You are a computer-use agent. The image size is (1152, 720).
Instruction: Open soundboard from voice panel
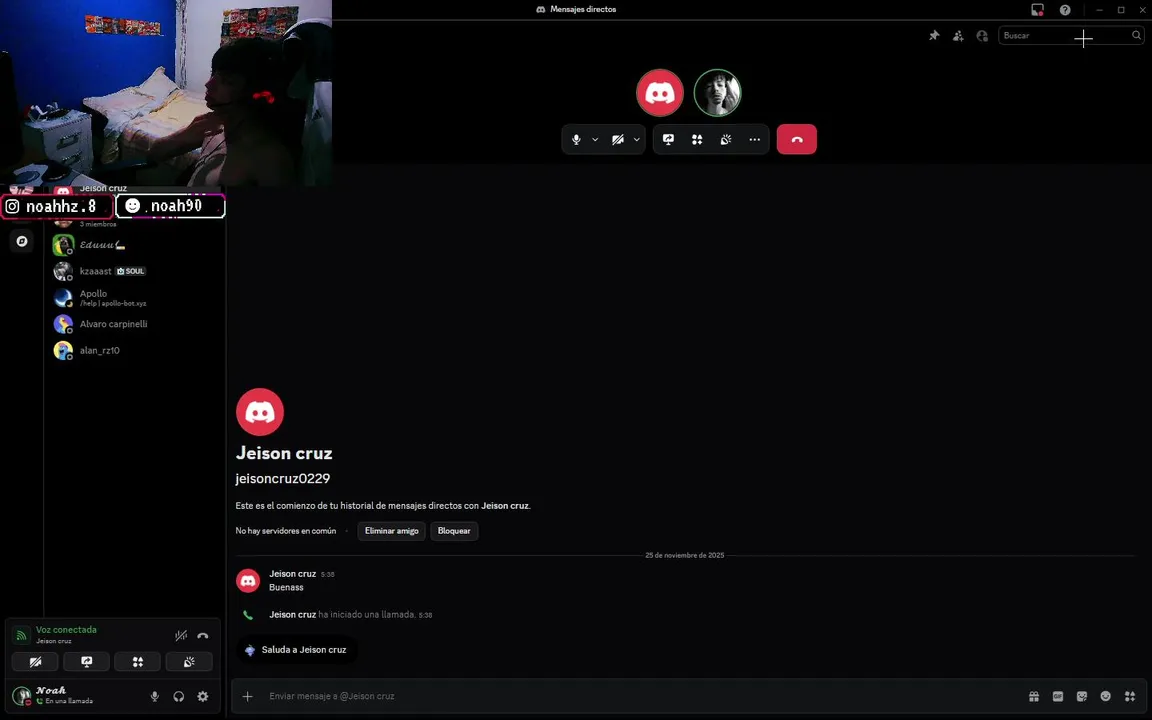point(189,662)
